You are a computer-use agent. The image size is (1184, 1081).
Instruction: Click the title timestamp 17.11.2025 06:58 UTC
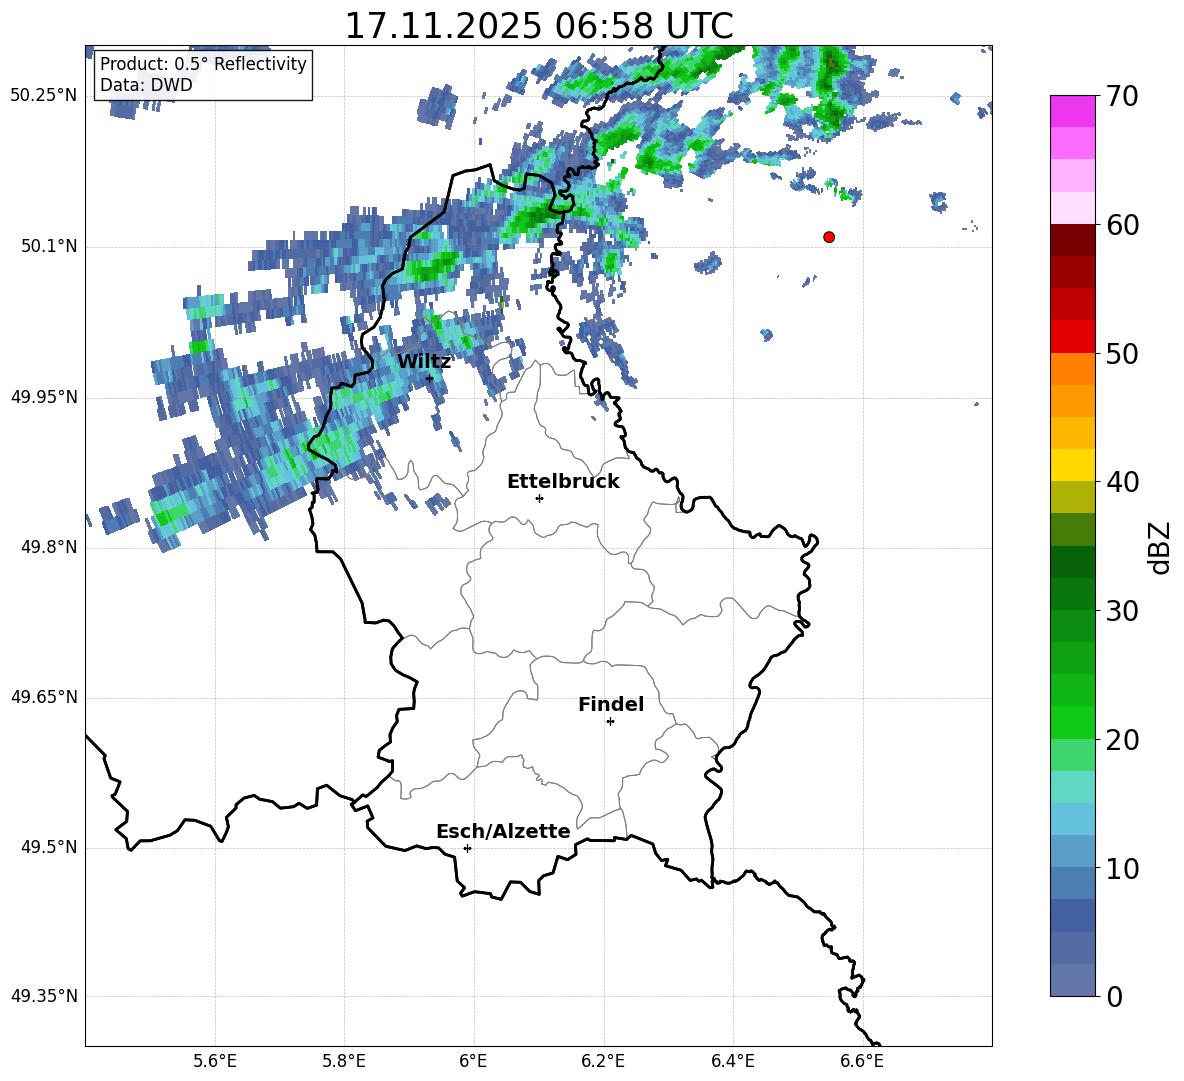pos(538,26)
